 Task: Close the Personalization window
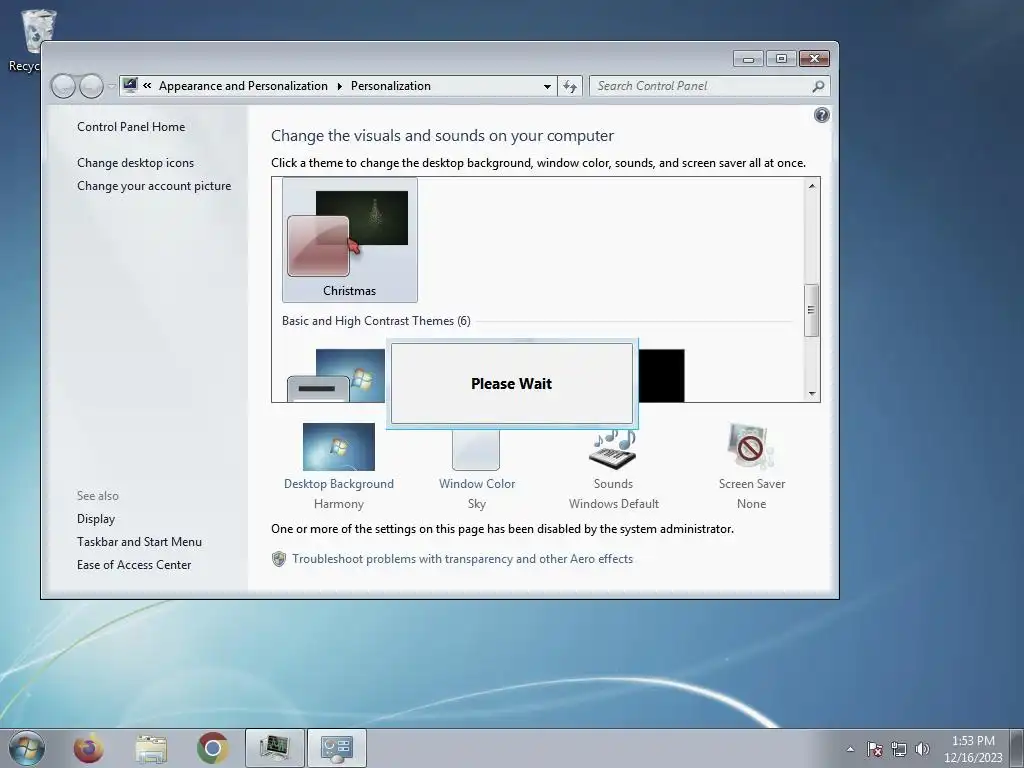814,59
